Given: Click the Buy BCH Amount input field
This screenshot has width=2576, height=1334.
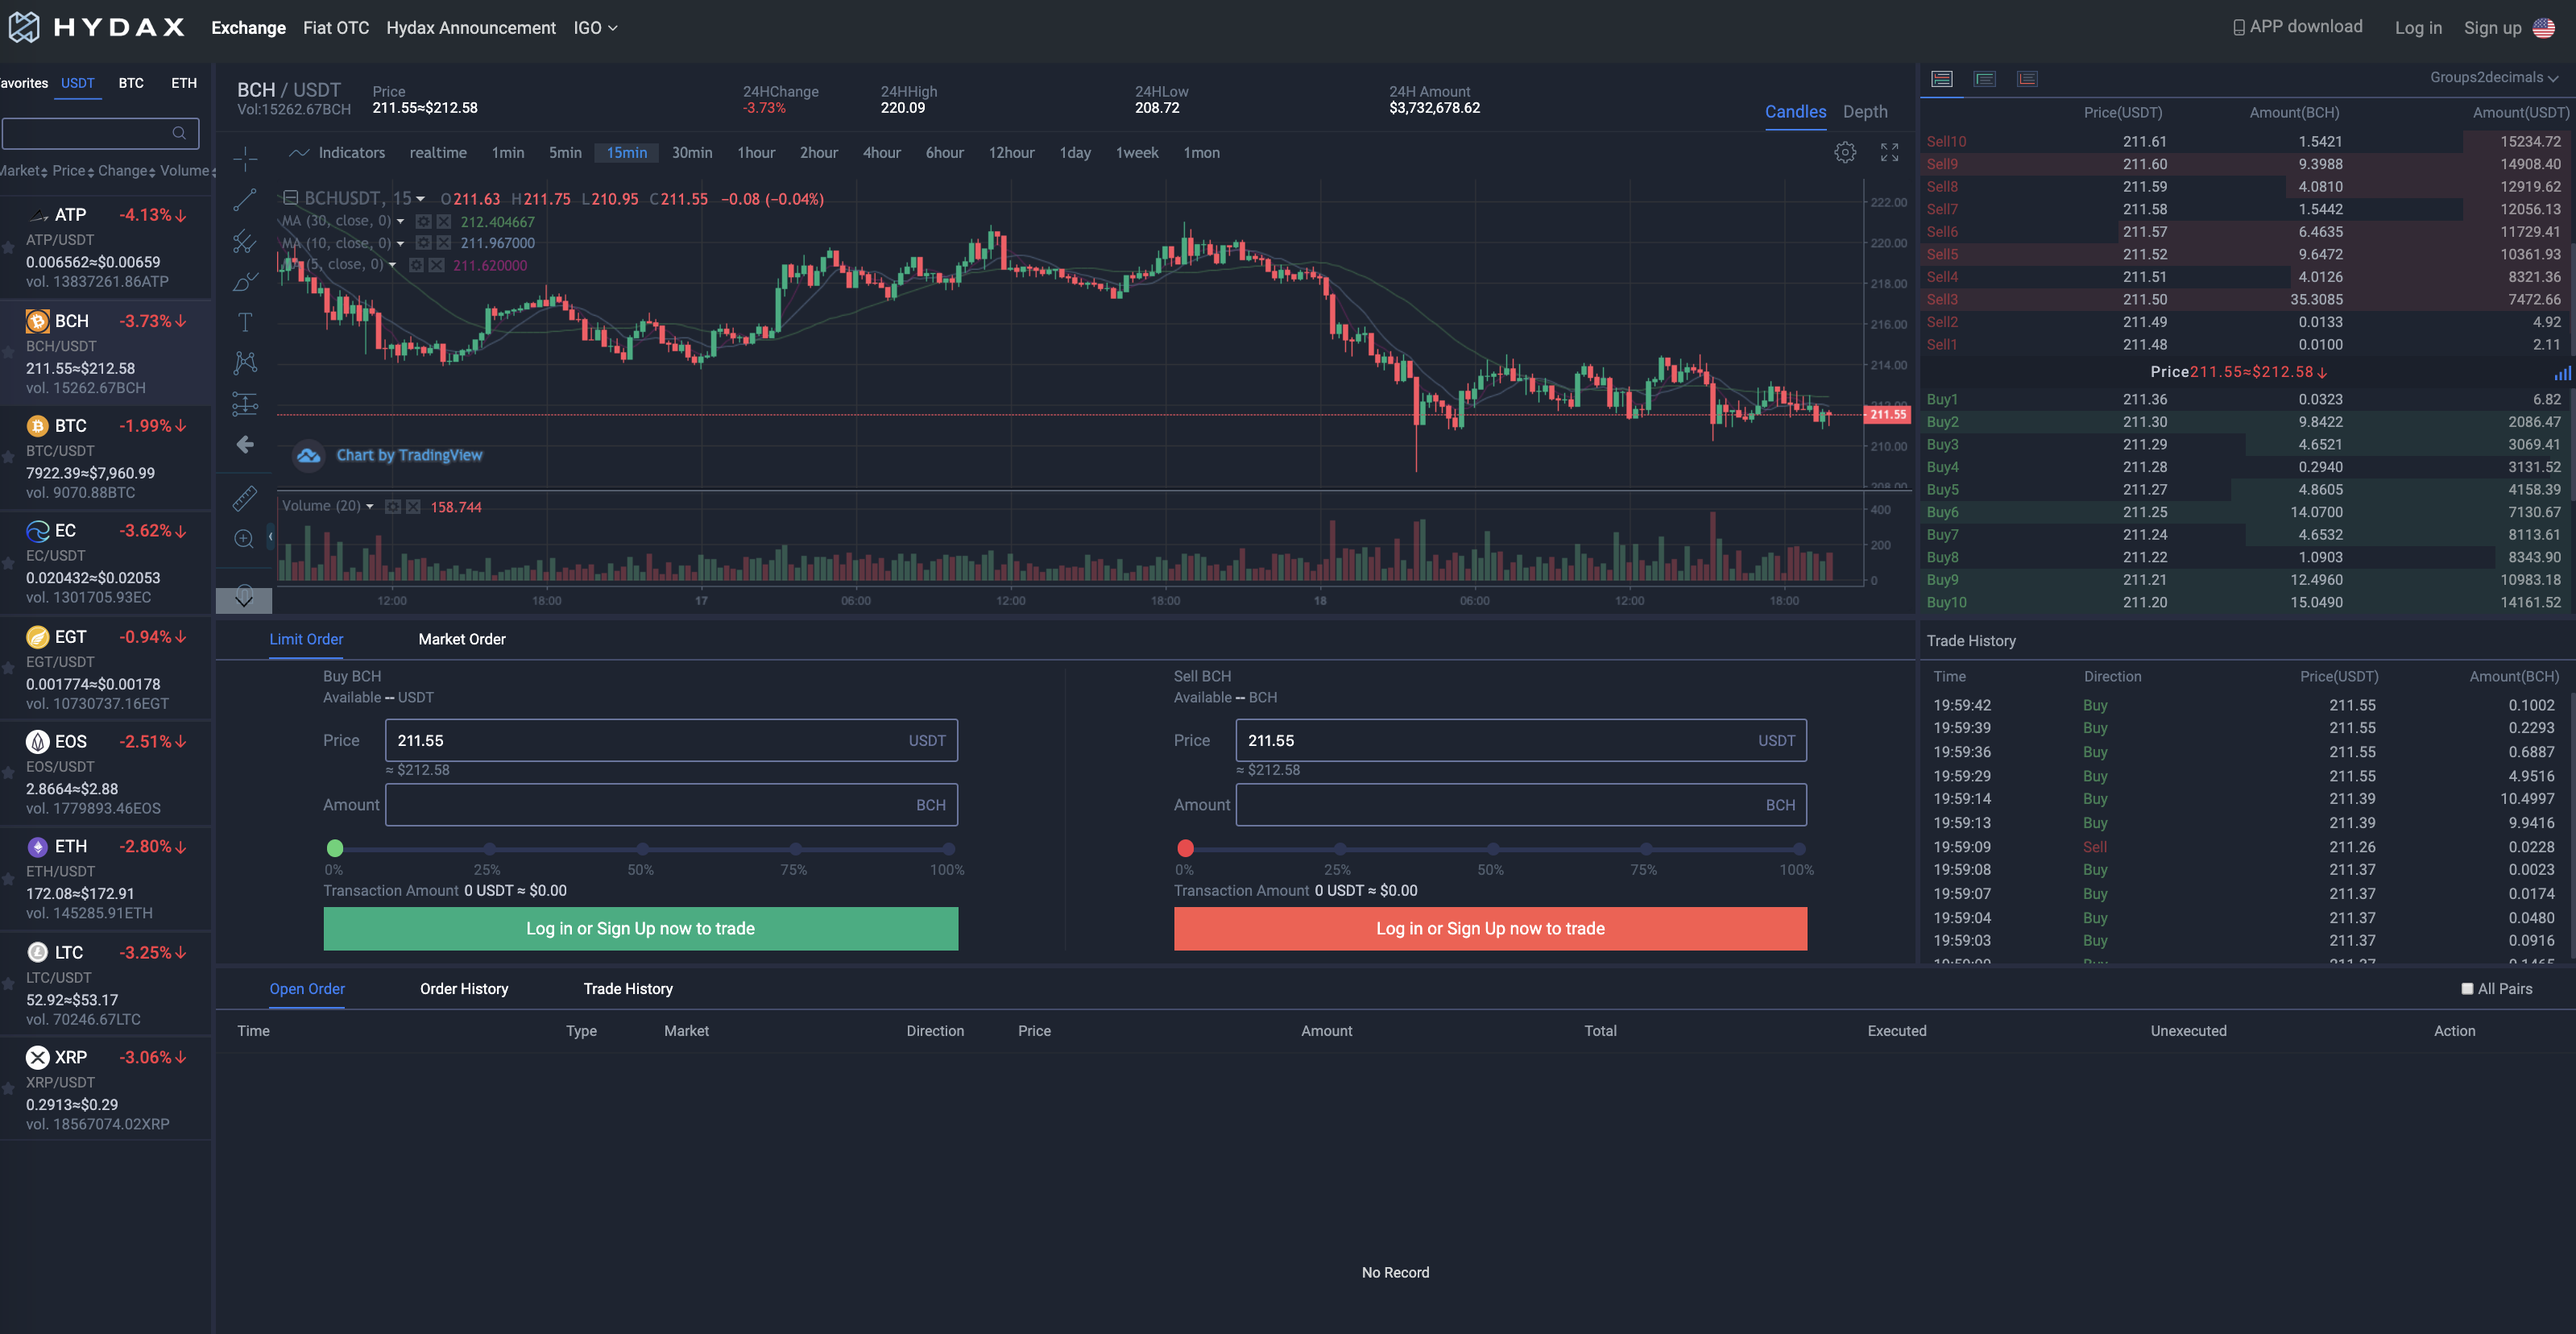Looking at the screenshot, I should coord(671,805).
